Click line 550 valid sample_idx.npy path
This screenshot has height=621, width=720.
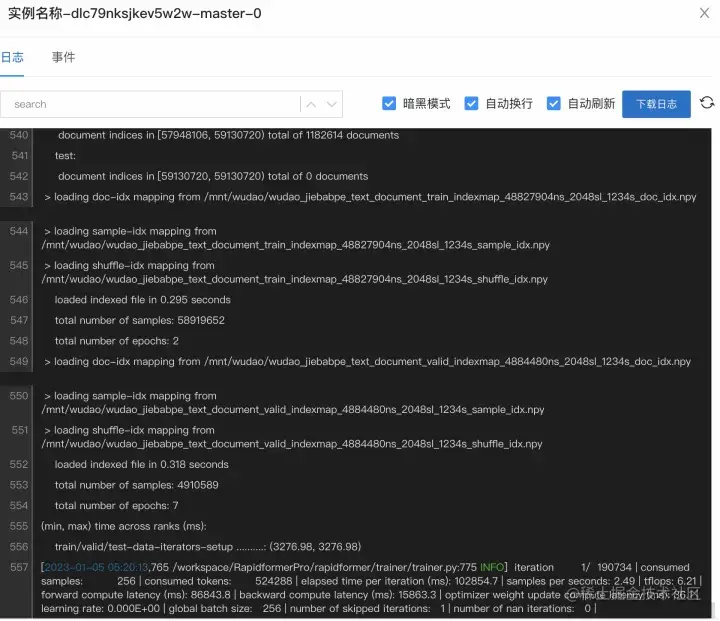(292, 410)
